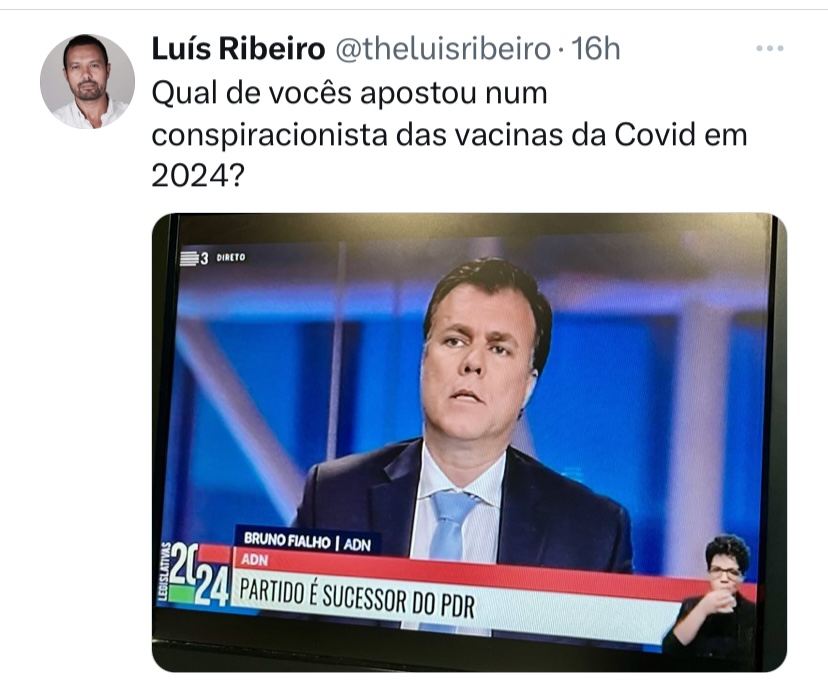Open the 16h timestamp link
Screen dimensions: 828x681
(596, 49)
